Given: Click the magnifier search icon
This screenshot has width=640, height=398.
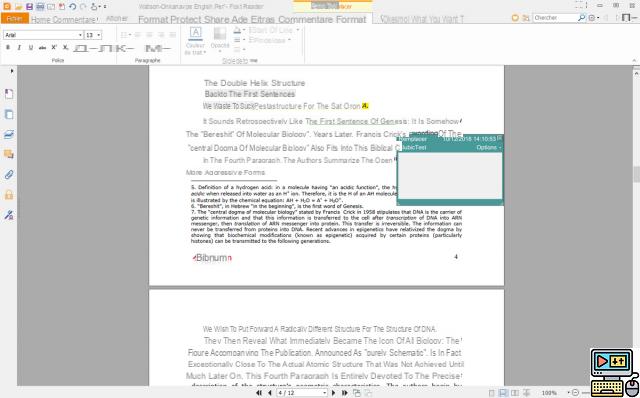Looking at the screenshot, I should point(581,18).
